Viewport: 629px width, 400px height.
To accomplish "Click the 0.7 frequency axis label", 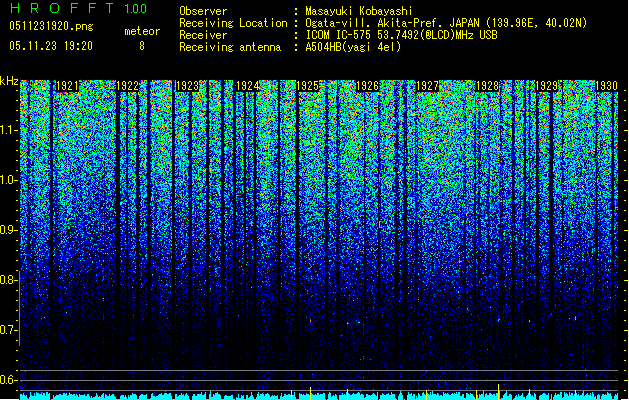I will point(9,330).
